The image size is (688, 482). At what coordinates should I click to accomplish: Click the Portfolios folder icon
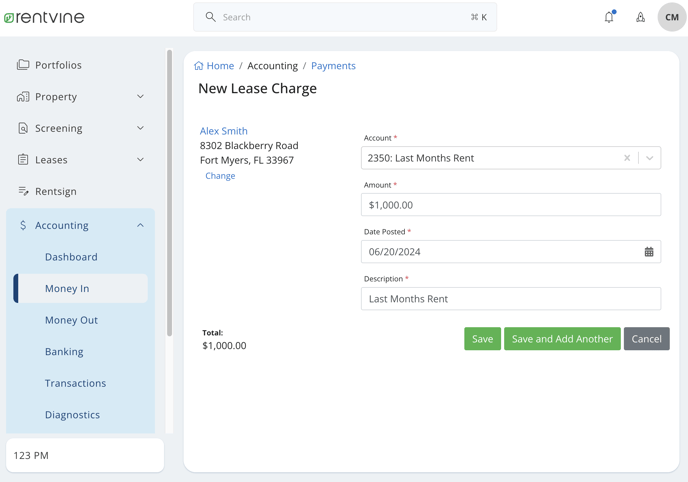click(x=23, y=64)
